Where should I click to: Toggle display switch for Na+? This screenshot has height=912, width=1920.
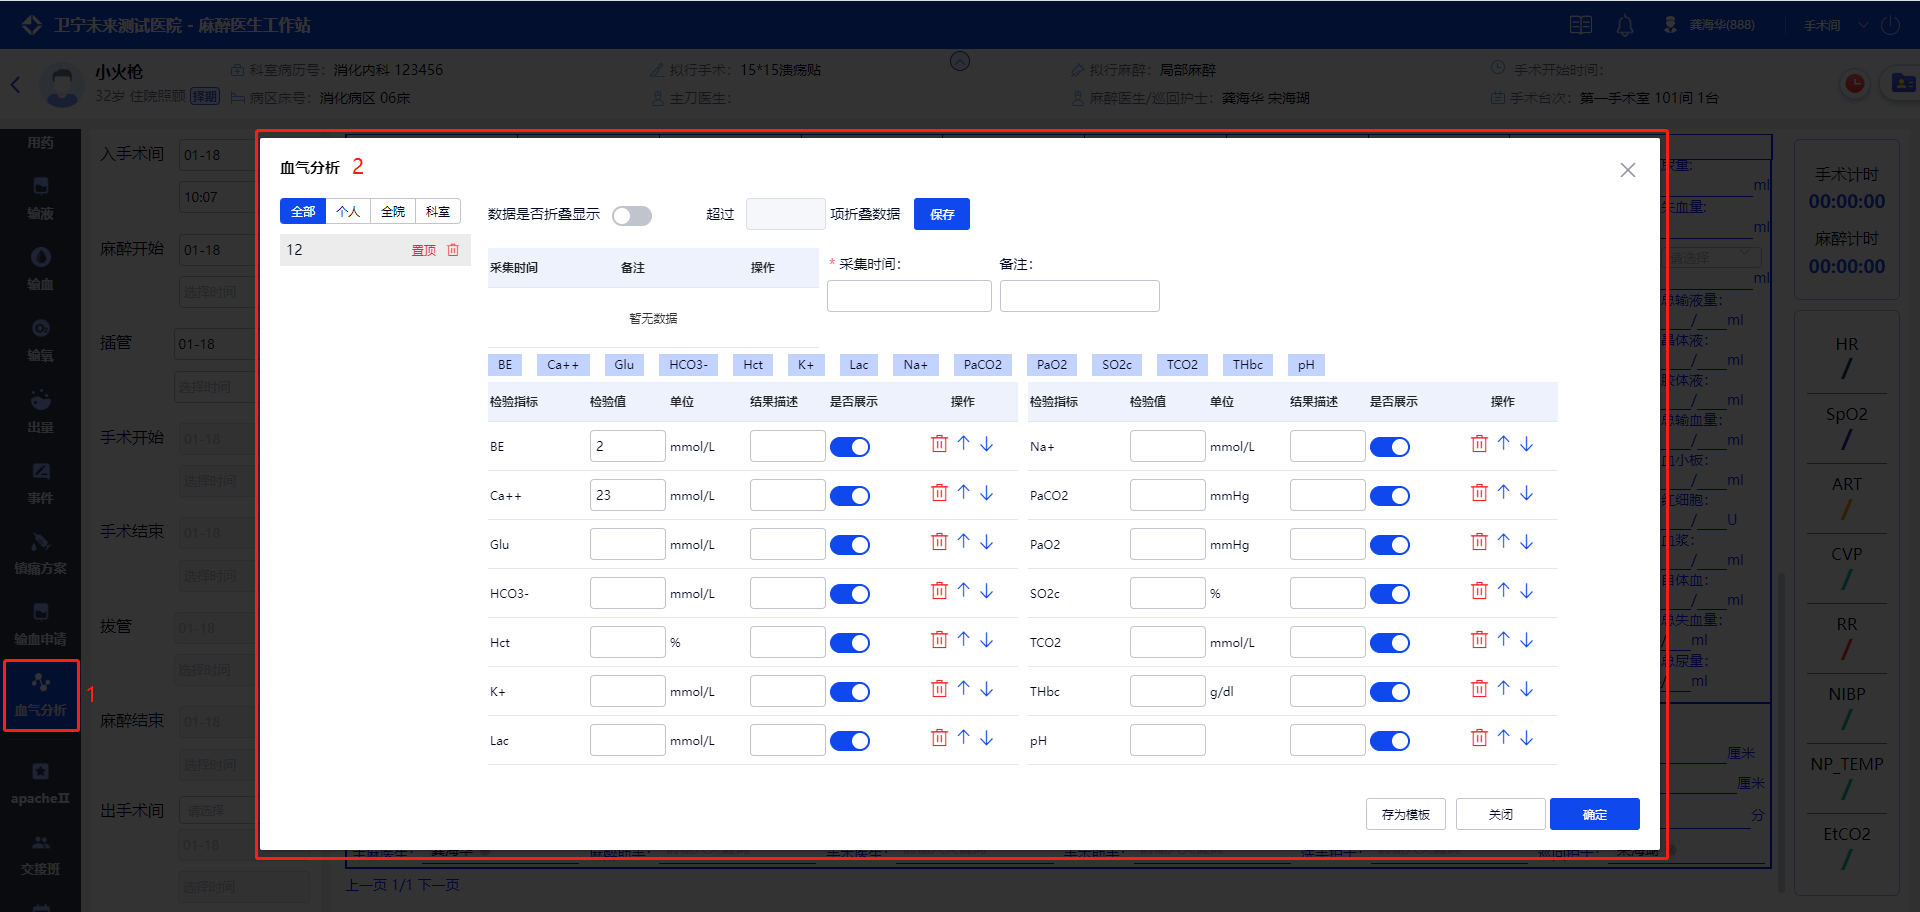[x=1390, y=447]
